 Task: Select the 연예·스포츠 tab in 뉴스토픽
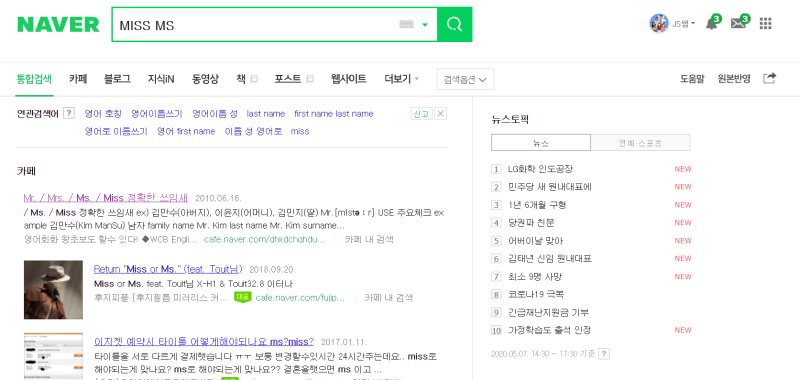[x=640, y=143]
